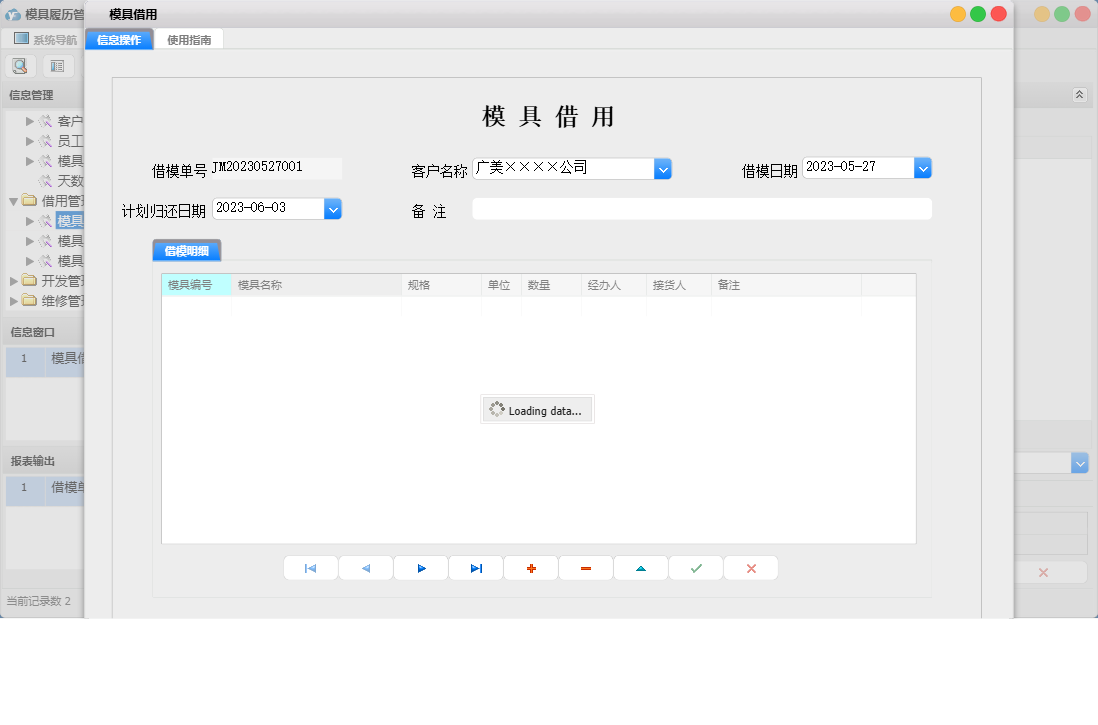Open the 借模日期 date picker dropdown
Image resolution: width=1098 pixels, height=725 pixels.
922,167
